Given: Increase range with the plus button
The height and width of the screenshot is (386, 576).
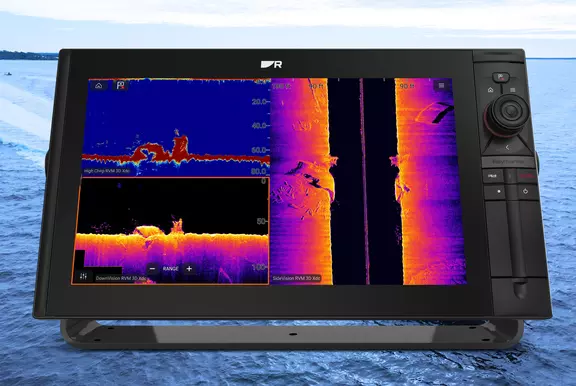Looking at the screenshot, I should pos(189,269).
